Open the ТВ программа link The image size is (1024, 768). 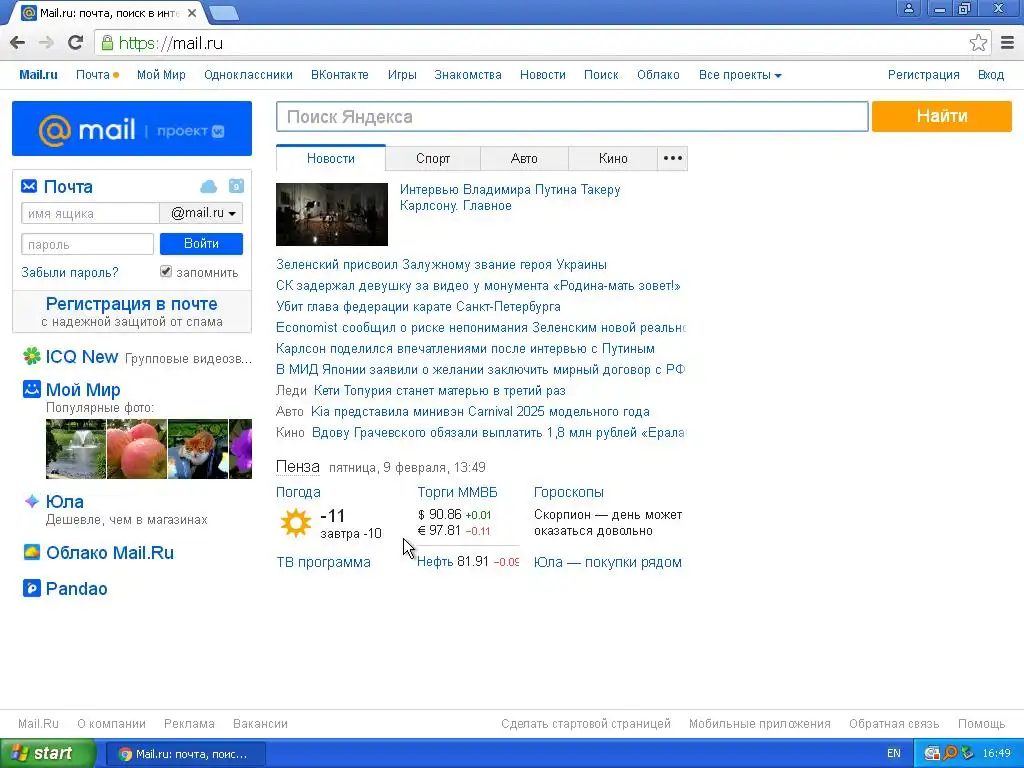323,562
